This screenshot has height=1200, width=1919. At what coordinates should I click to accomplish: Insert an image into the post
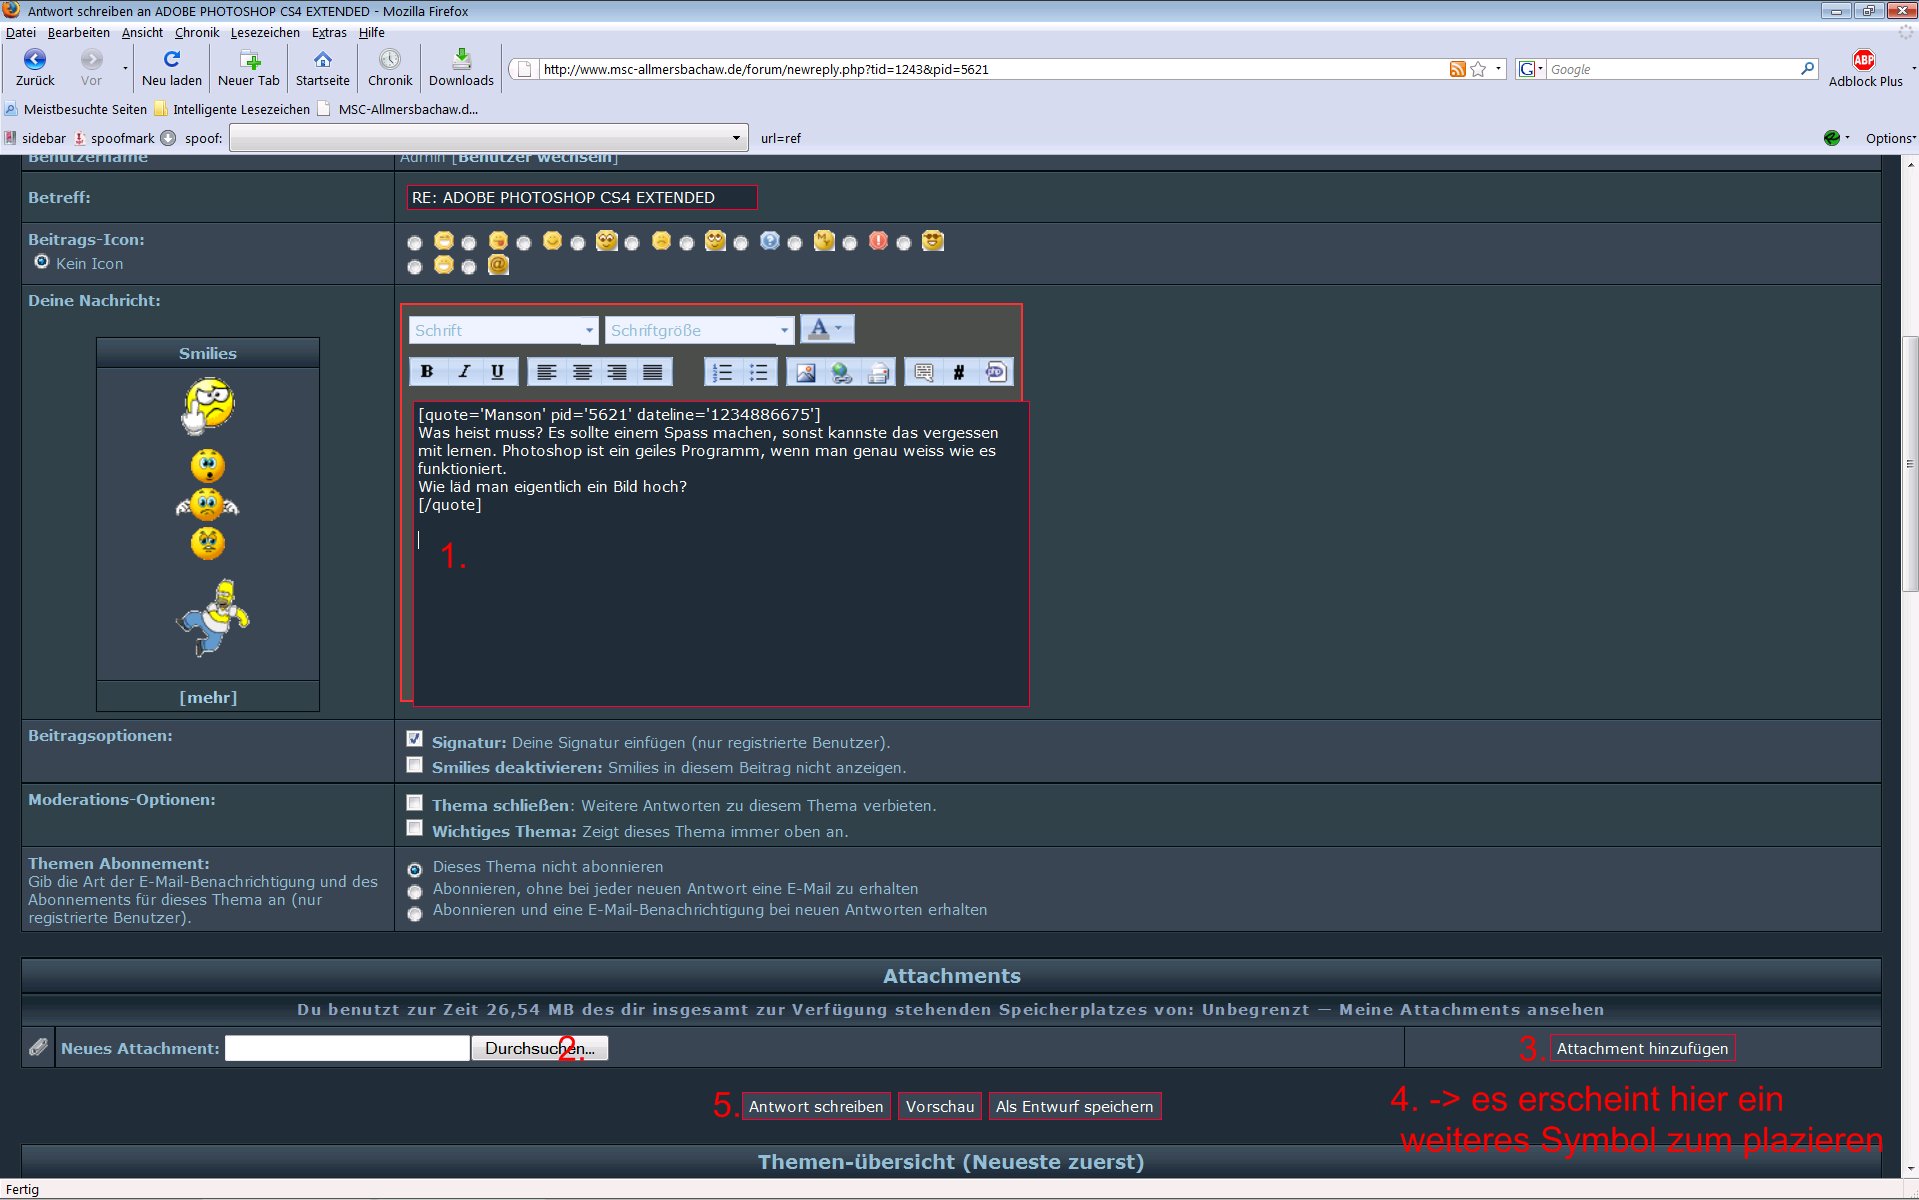(x=805, y=372)
